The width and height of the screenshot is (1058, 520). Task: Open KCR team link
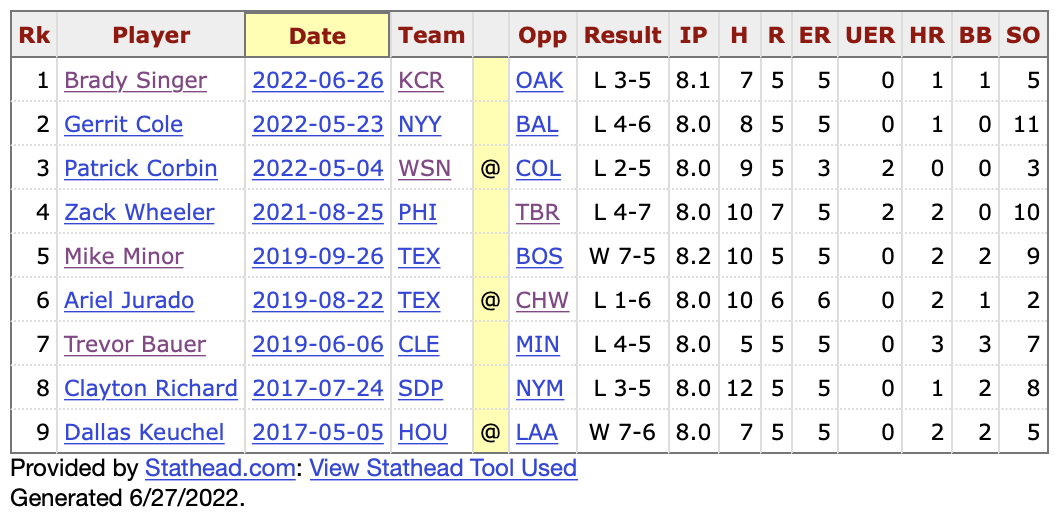421,81
